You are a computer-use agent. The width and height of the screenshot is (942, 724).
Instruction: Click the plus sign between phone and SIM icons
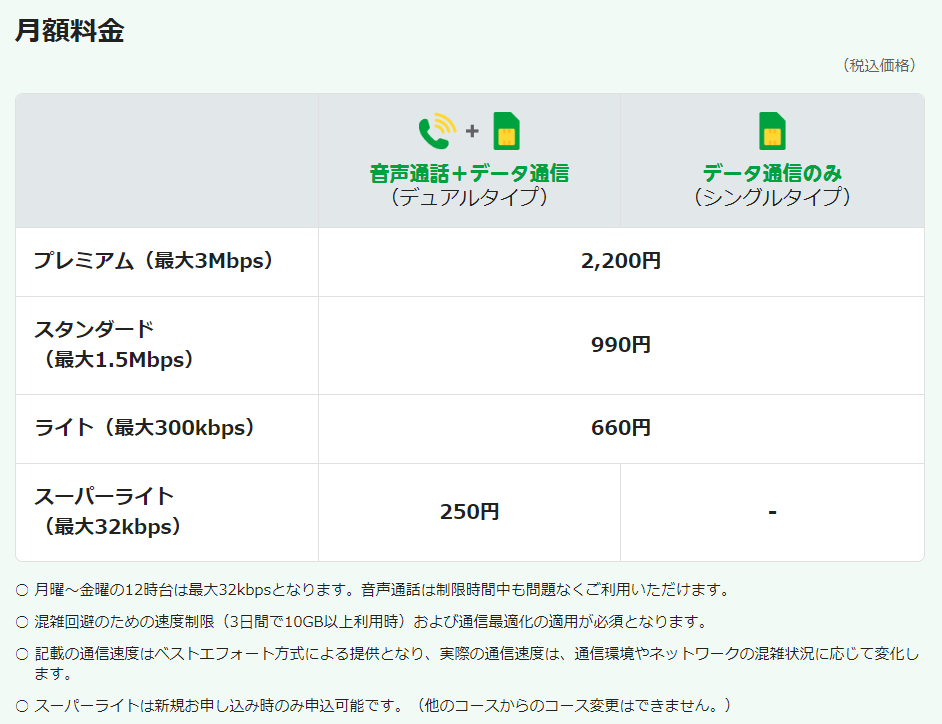pyautogui.click(x=472, y=131)
